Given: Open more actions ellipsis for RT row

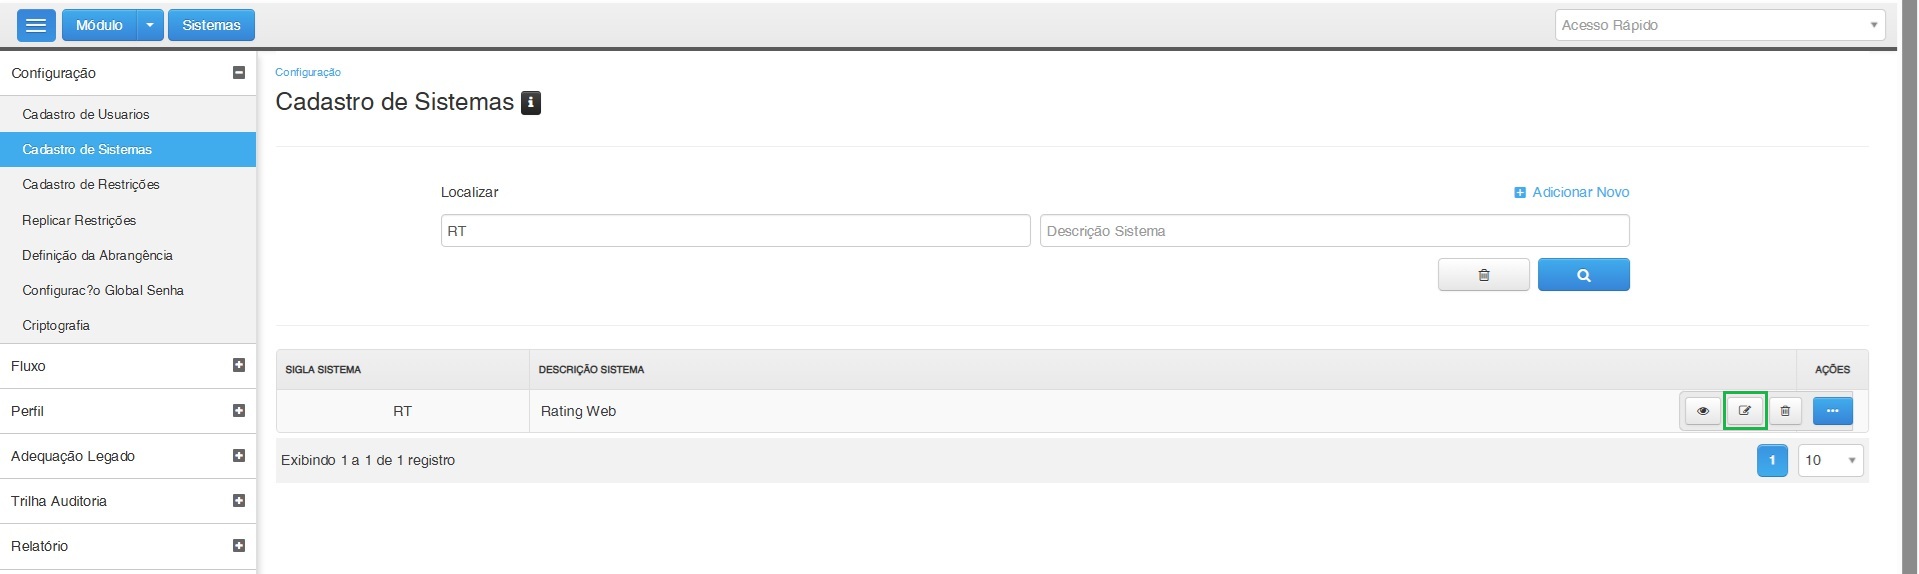Looking at the screenshot, I should [1832, 411].
